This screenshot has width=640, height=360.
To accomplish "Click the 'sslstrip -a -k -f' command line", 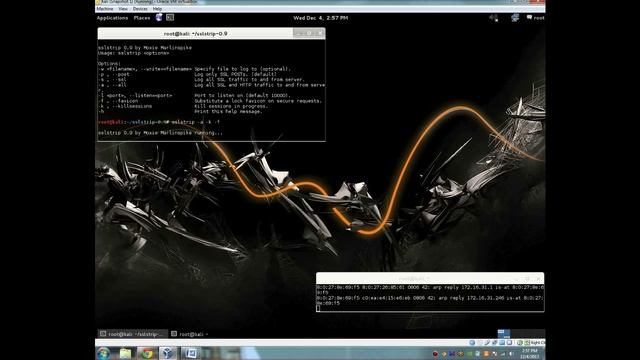I will click(195, 122).
